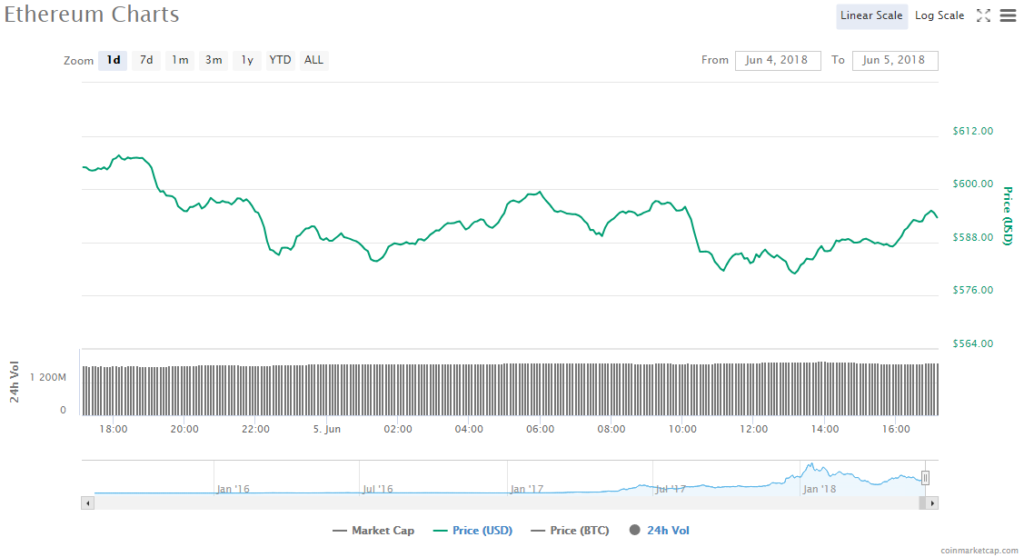Click the scrollbar left arrow
This screenshot has width=1024, height=557.
coord(88,503)
